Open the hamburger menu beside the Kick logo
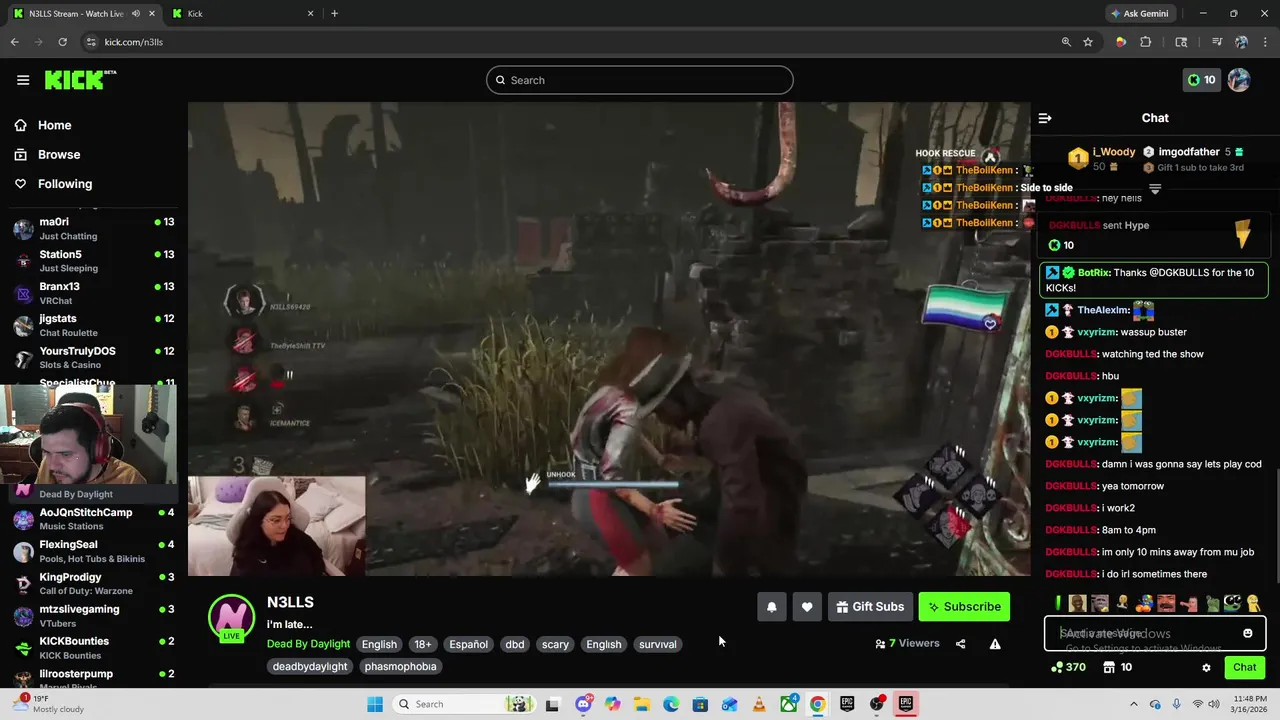This screenshot has width=1280, height=720. [x=23, y=80]
